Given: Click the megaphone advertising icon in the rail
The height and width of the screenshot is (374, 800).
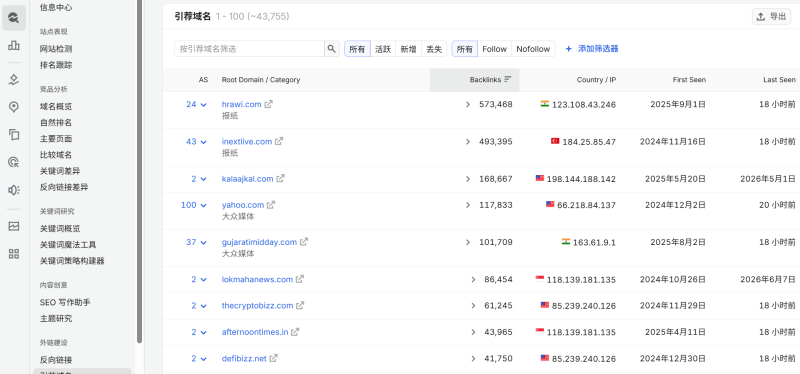Looking at the screenshot, I should coord(14,190).
